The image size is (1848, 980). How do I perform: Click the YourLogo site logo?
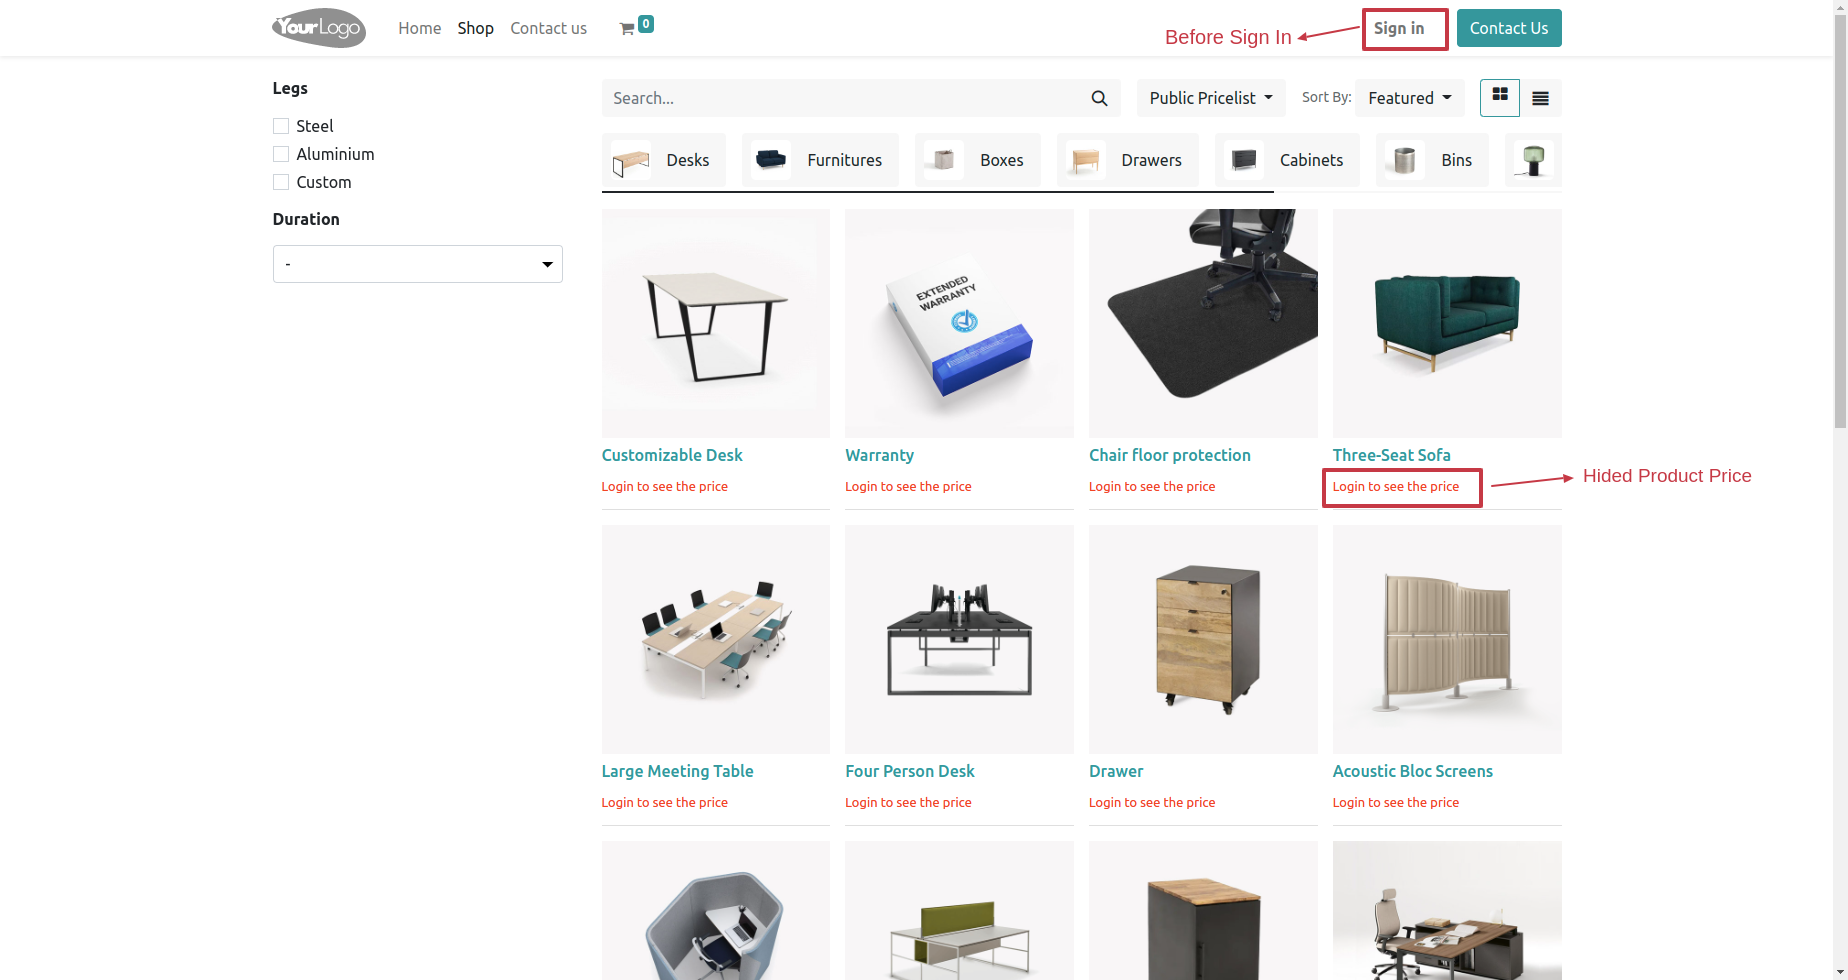(319, 28)
